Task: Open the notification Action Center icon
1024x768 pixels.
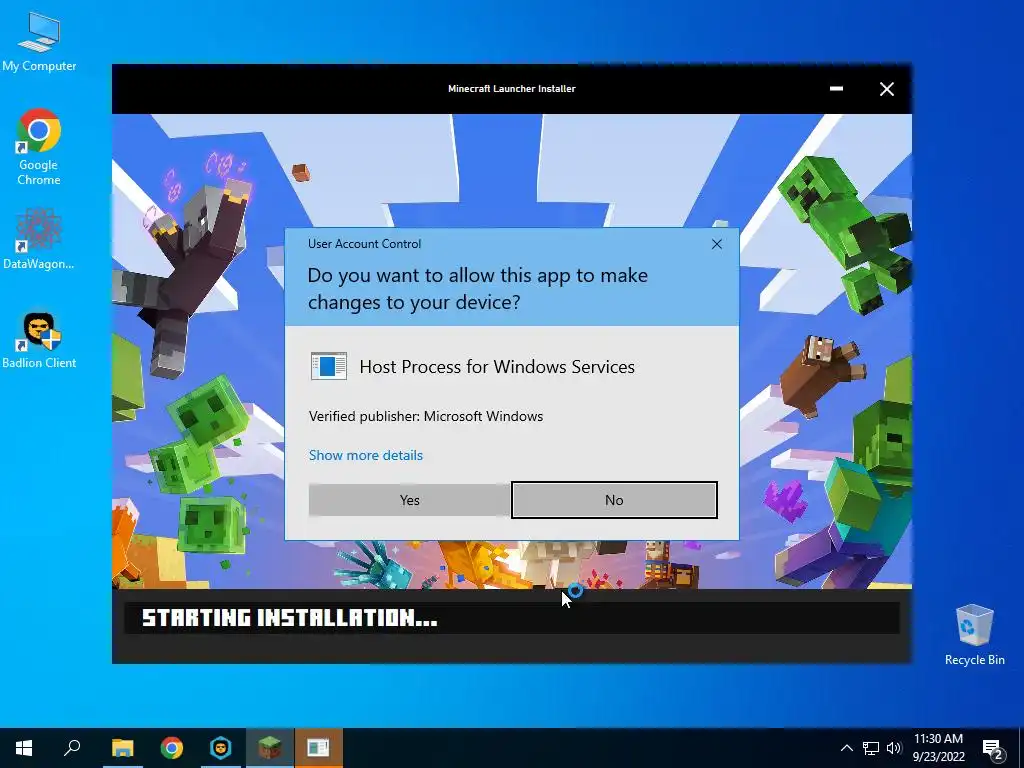Action: [993, 748]
